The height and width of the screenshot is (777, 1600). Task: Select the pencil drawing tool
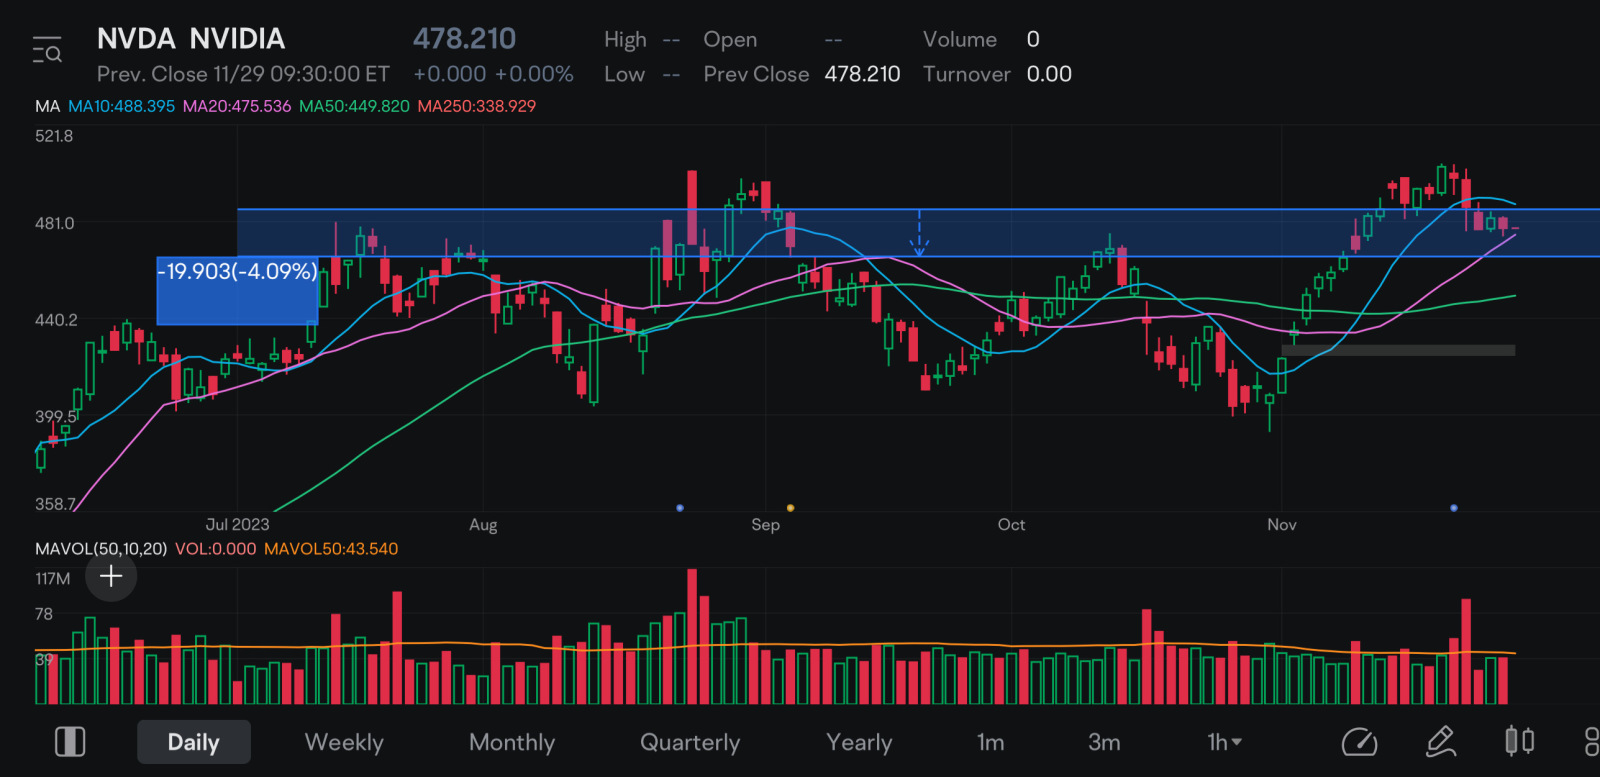pyautogui.click(x=1440, y=741)
